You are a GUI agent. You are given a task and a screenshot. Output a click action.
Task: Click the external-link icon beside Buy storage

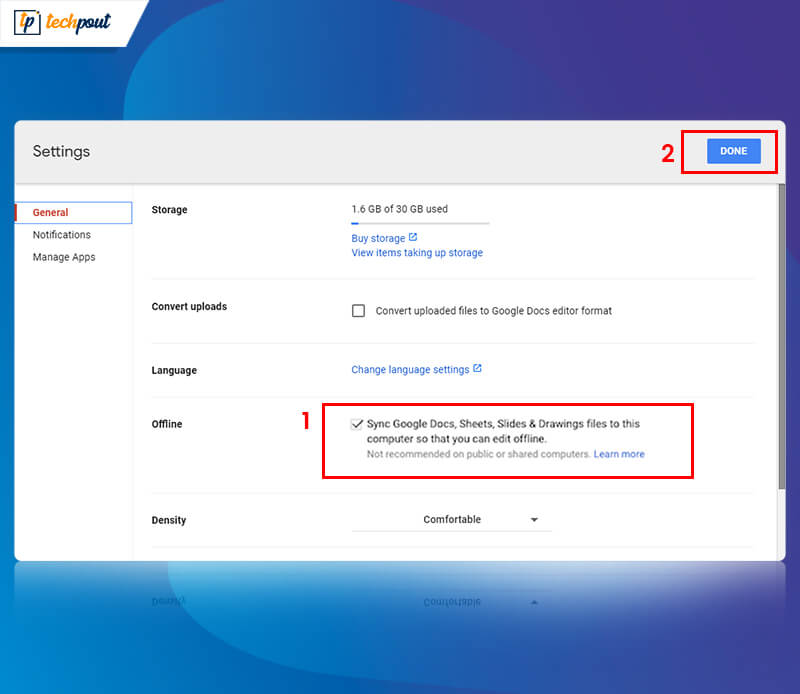click(413, 237)
